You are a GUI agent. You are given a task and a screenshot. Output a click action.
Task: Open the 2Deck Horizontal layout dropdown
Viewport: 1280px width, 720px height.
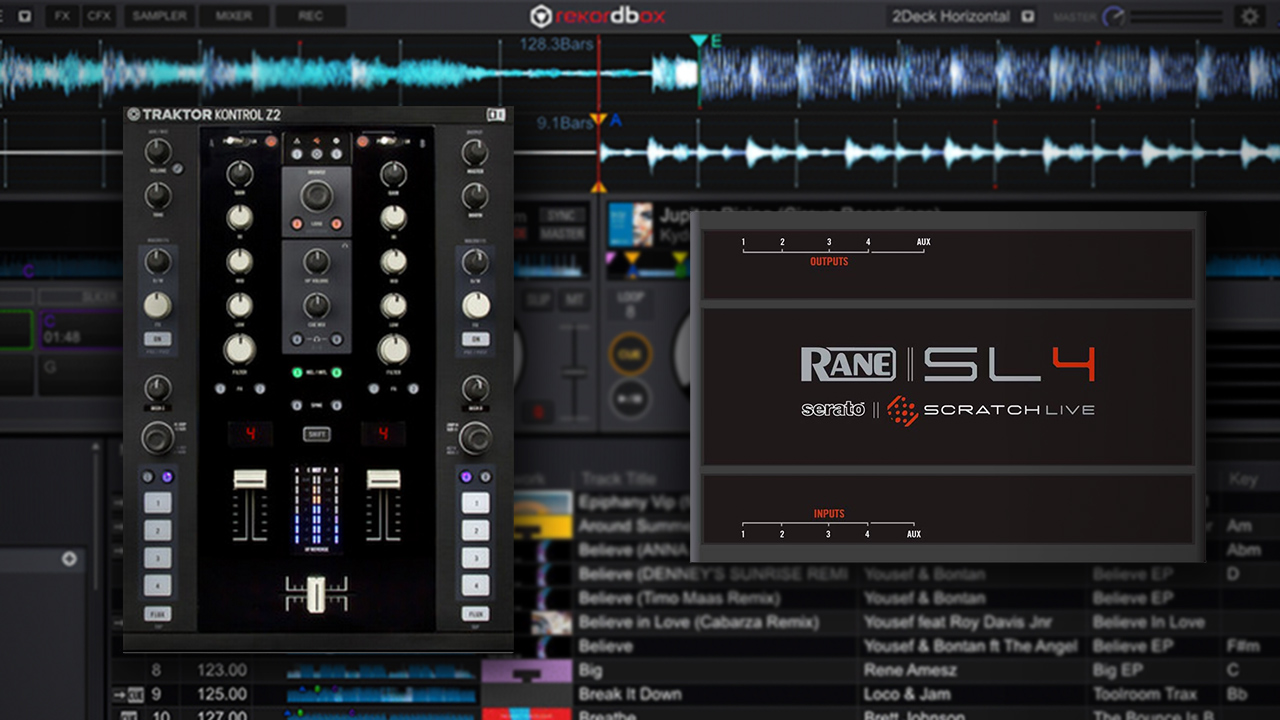tap(1028, 17)
